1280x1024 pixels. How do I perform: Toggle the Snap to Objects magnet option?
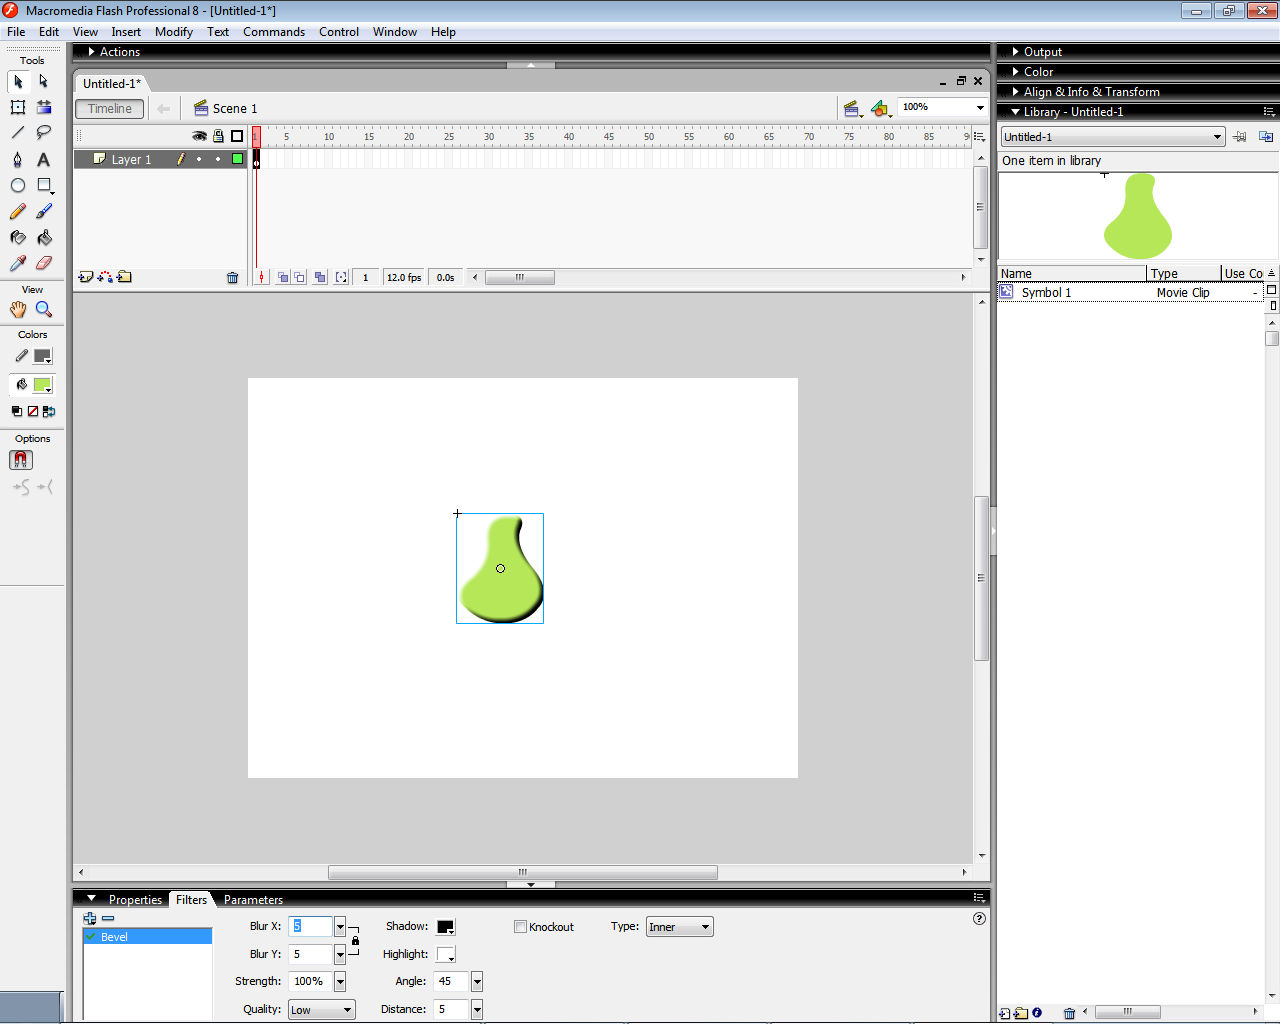click(21, 460)
